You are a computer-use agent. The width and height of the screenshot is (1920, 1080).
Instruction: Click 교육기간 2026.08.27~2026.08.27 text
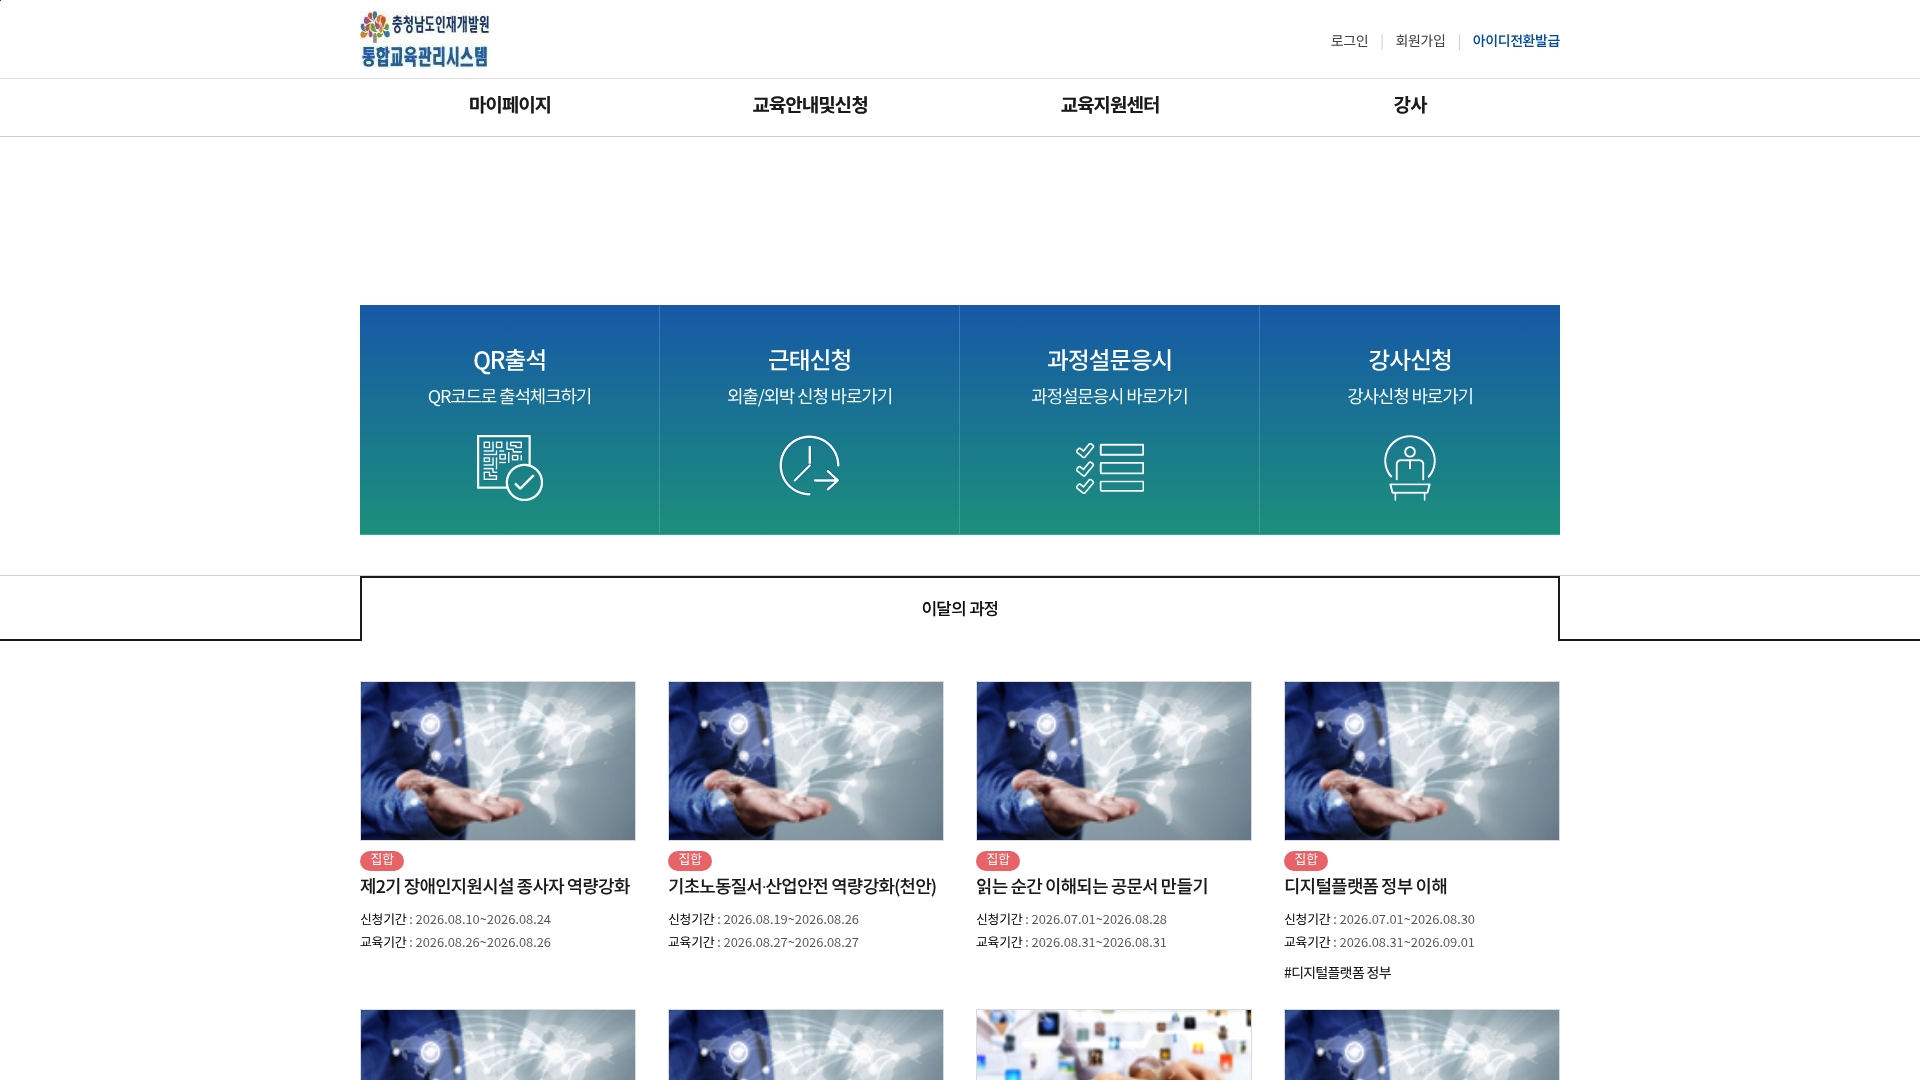[764, 942]
